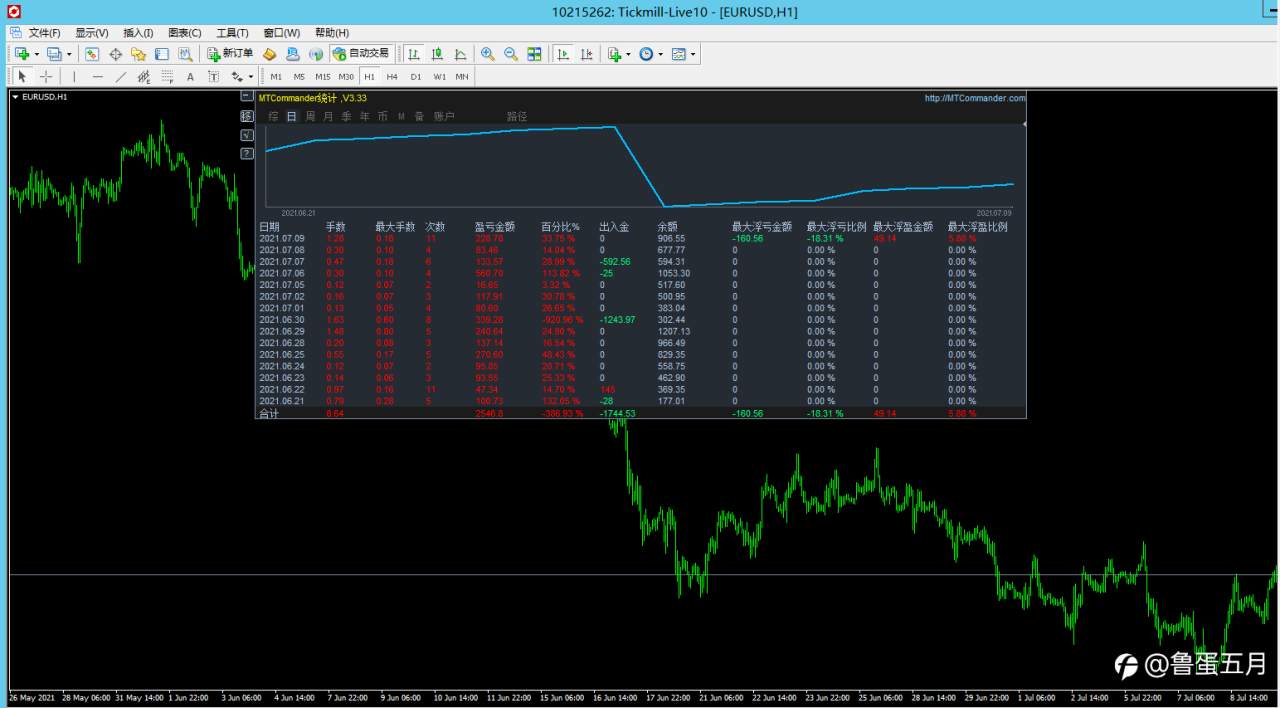Expand the Profiles dropdown arrow

click(x=69, y=54)
